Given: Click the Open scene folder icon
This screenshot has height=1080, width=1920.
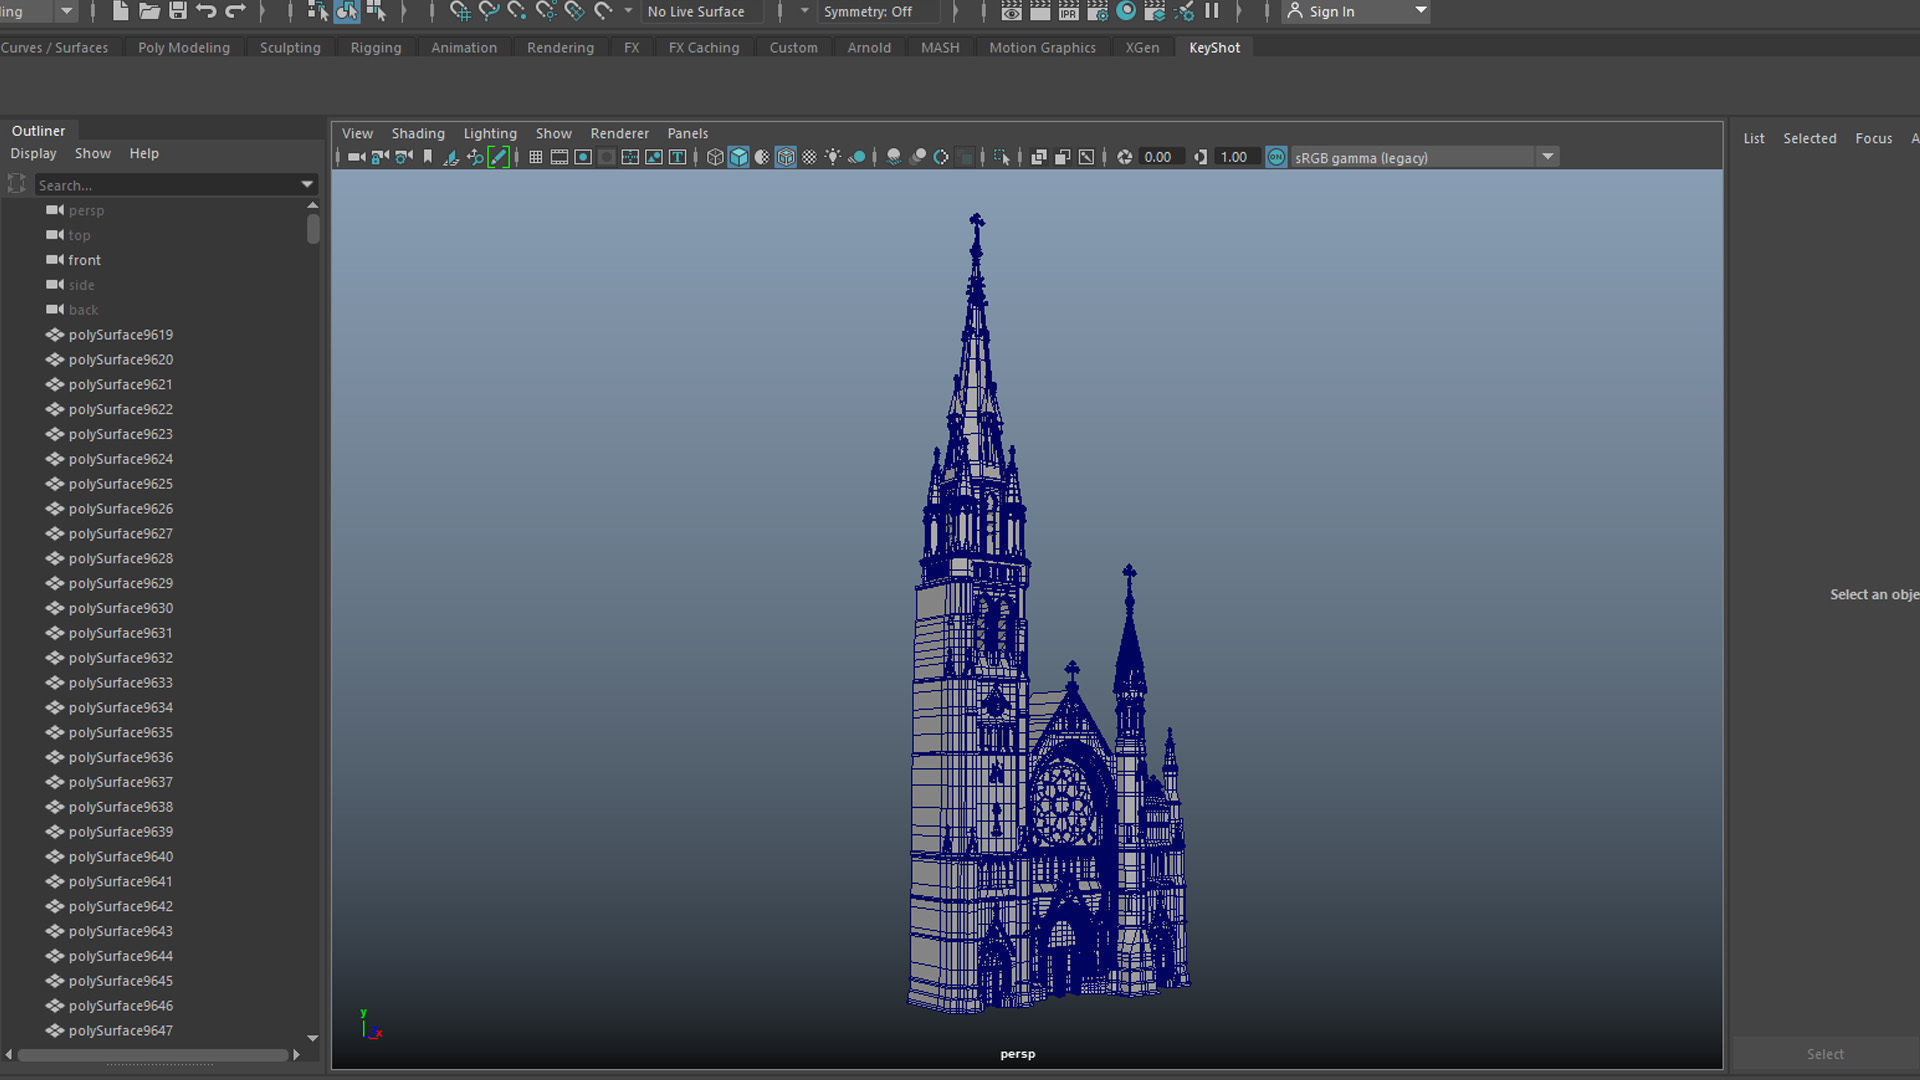Looking at the screenshot, I should point(149,11).
